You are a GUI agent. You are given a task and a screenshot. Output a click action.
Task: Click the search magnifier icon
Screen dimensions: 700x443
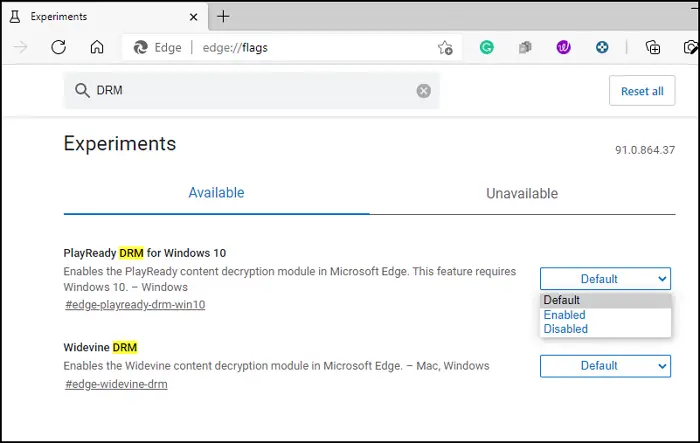[x=82, y=91]
